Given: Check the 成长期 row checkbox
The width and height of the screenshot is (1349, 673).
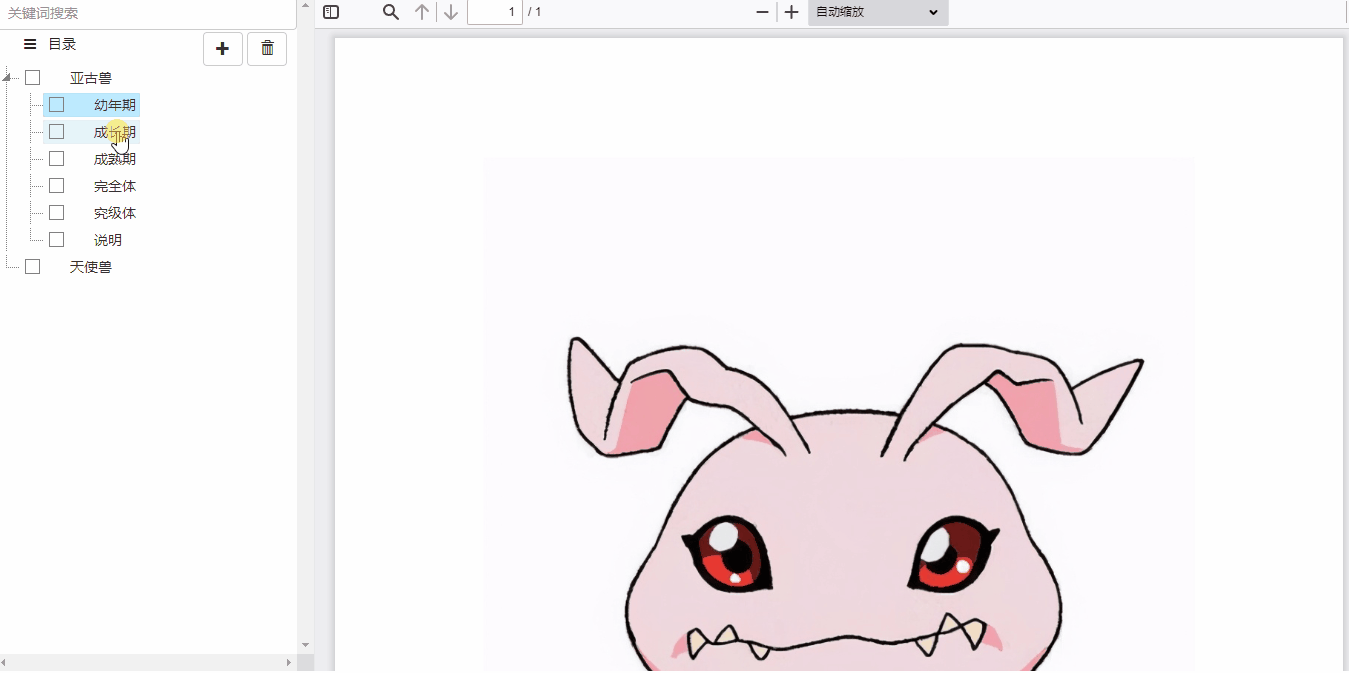Looking at the screenshot, I should (57, 132).
